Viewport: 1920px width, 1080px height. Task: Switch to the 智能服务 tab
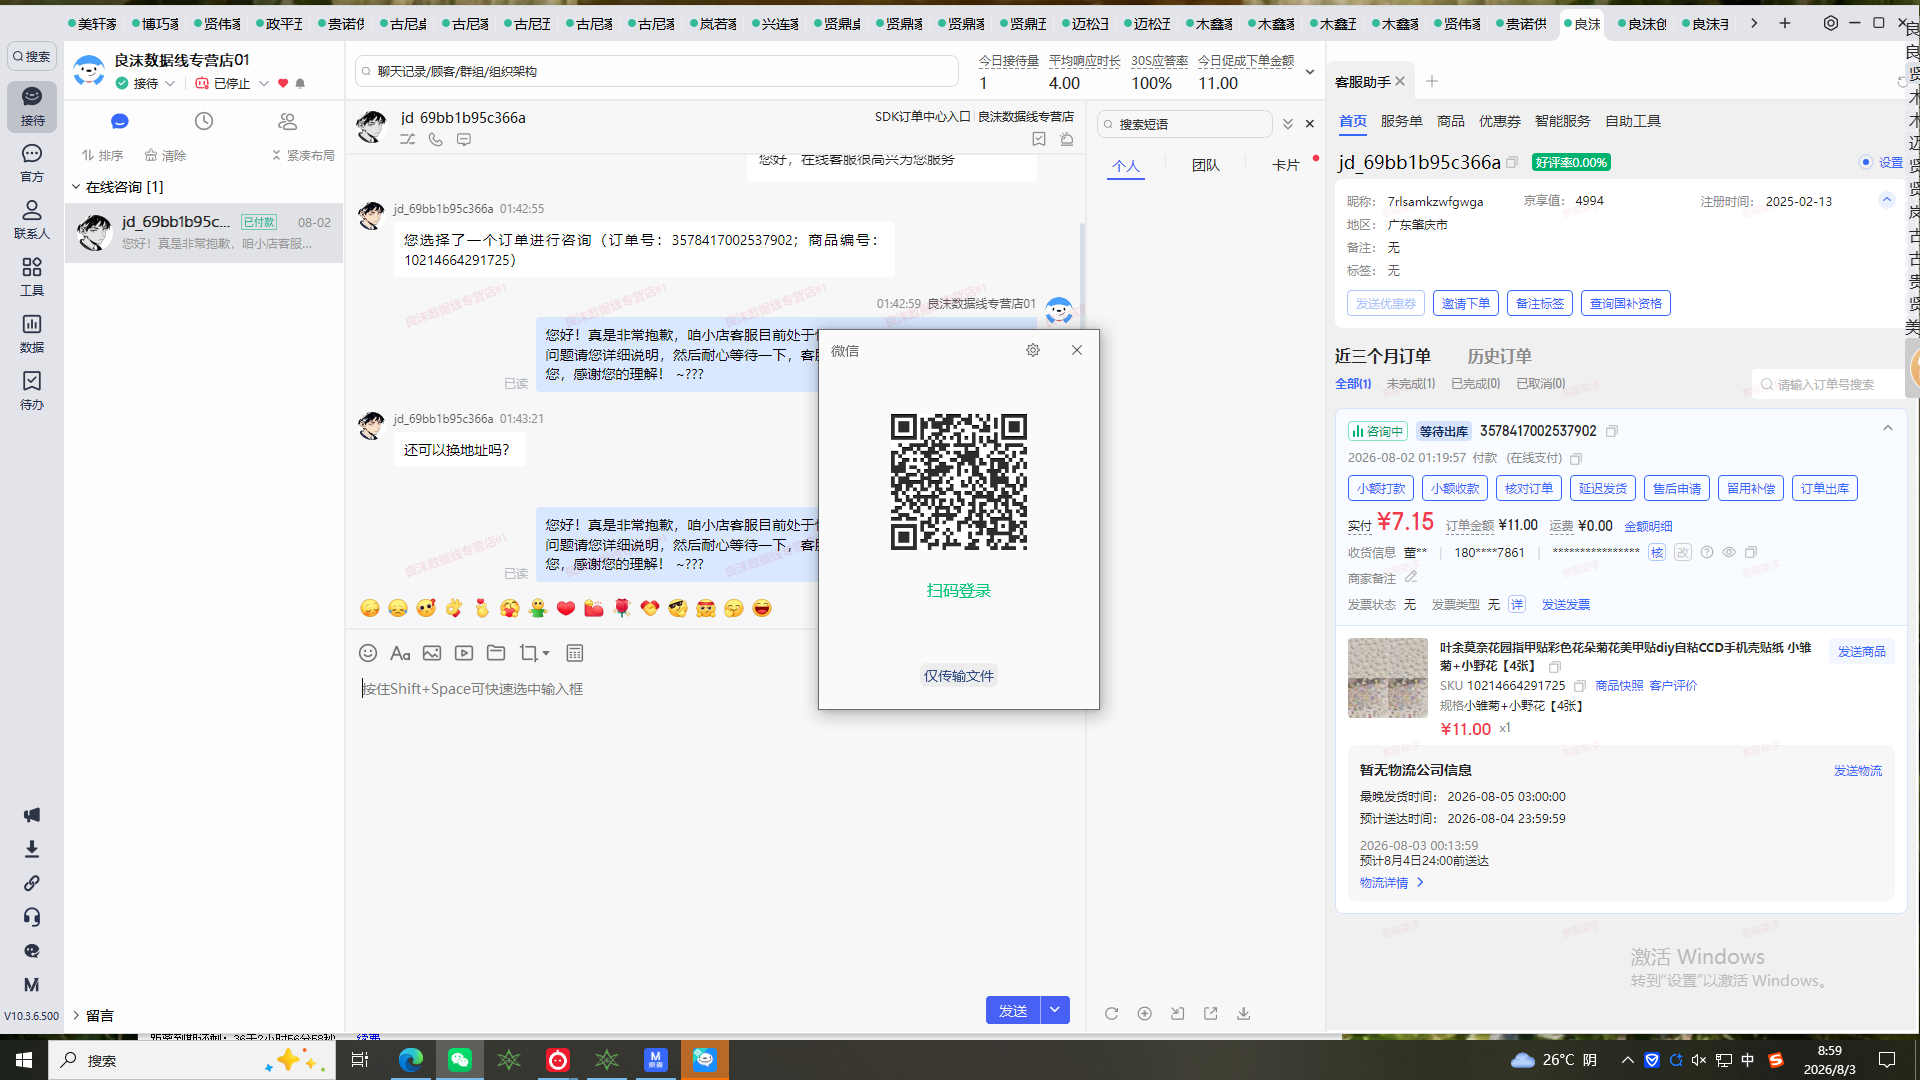[1562, 121]
